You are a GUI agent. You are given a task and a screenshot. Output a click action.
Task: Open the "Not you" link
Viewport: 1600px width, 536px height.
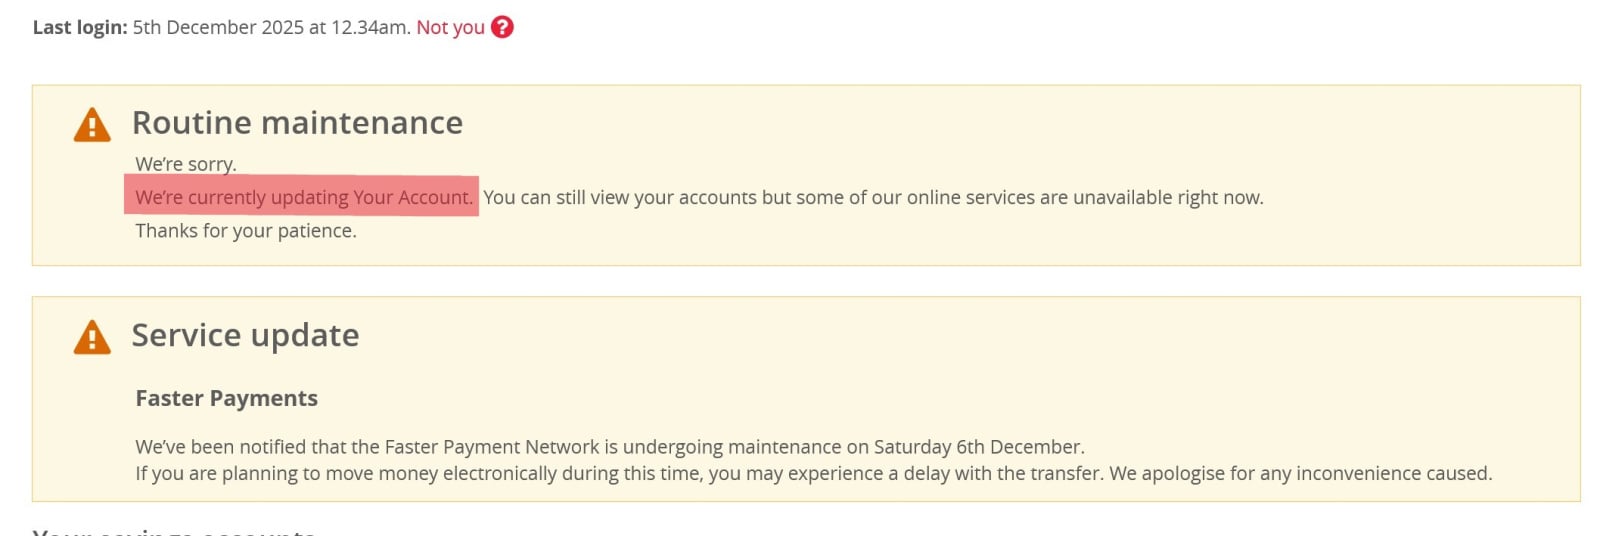coord(450,27)
